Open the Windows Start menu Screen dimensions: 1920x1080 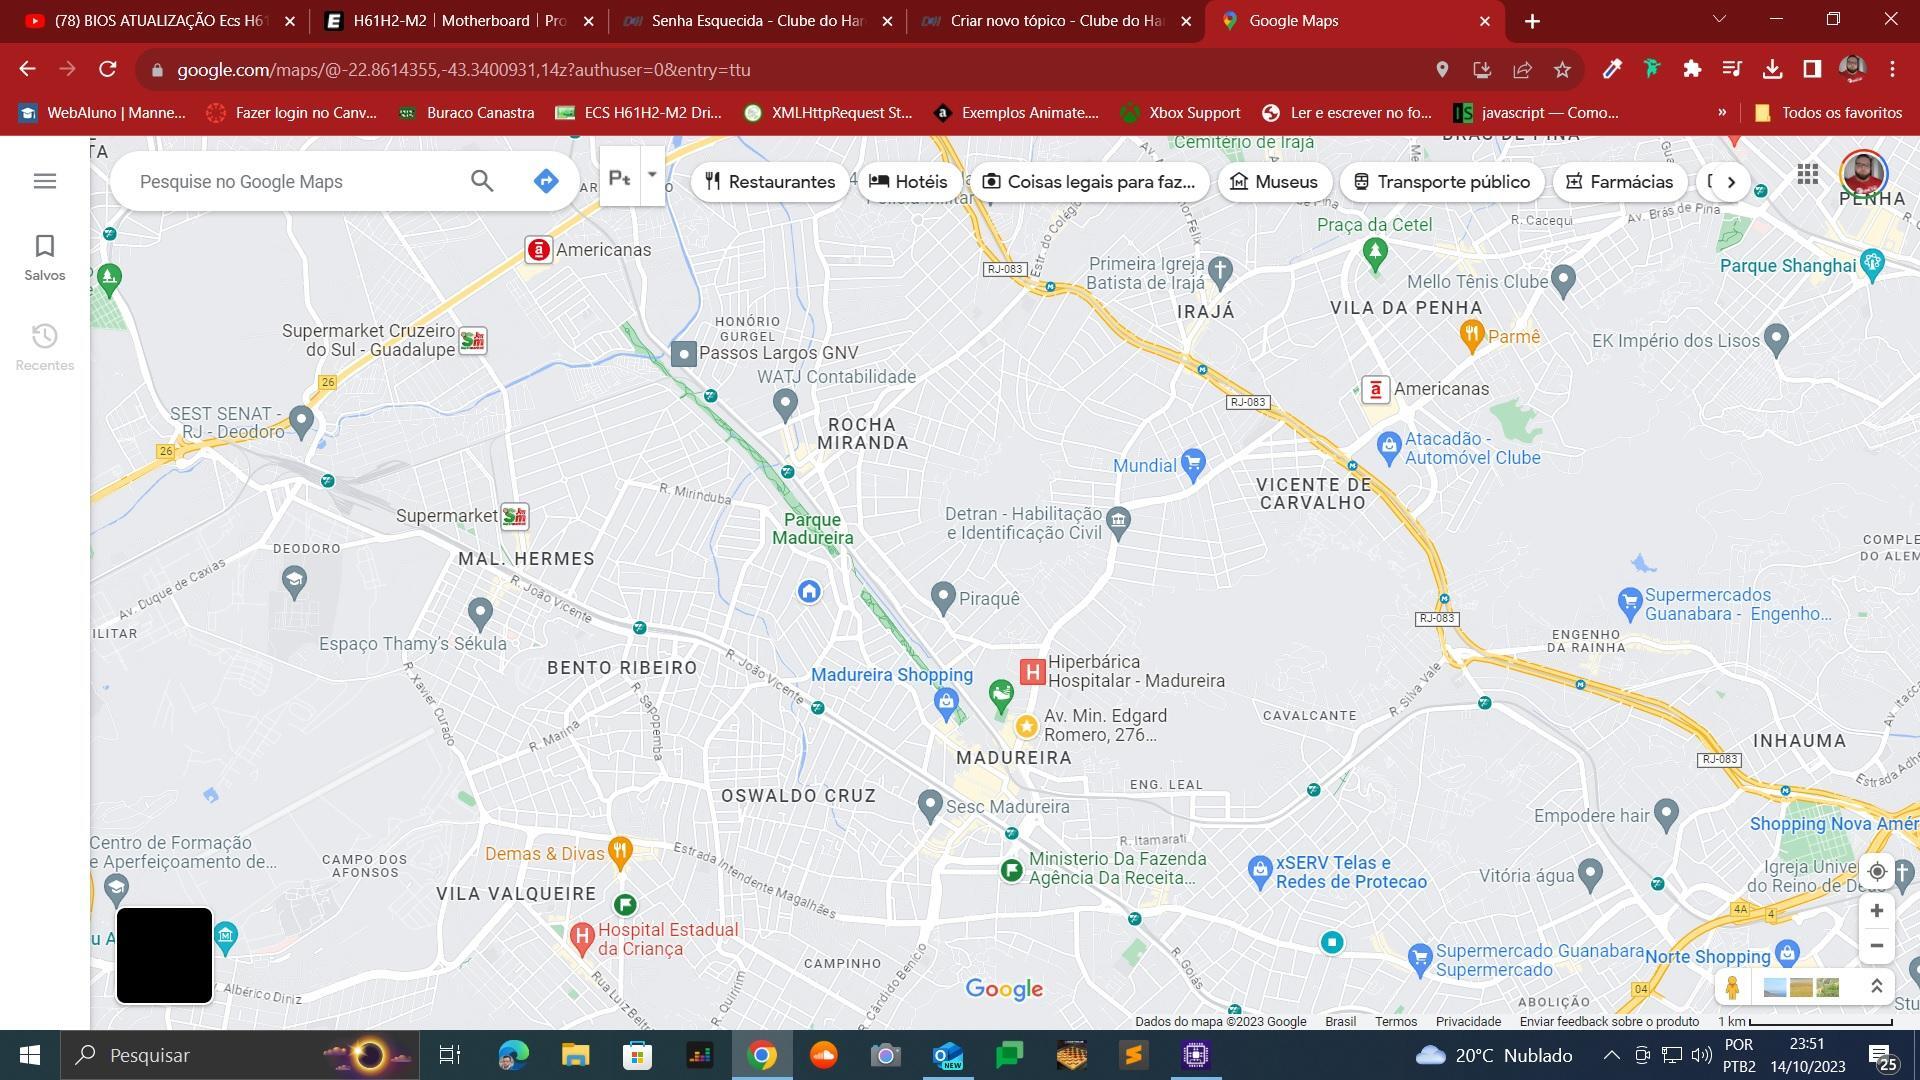point(29,1055)
